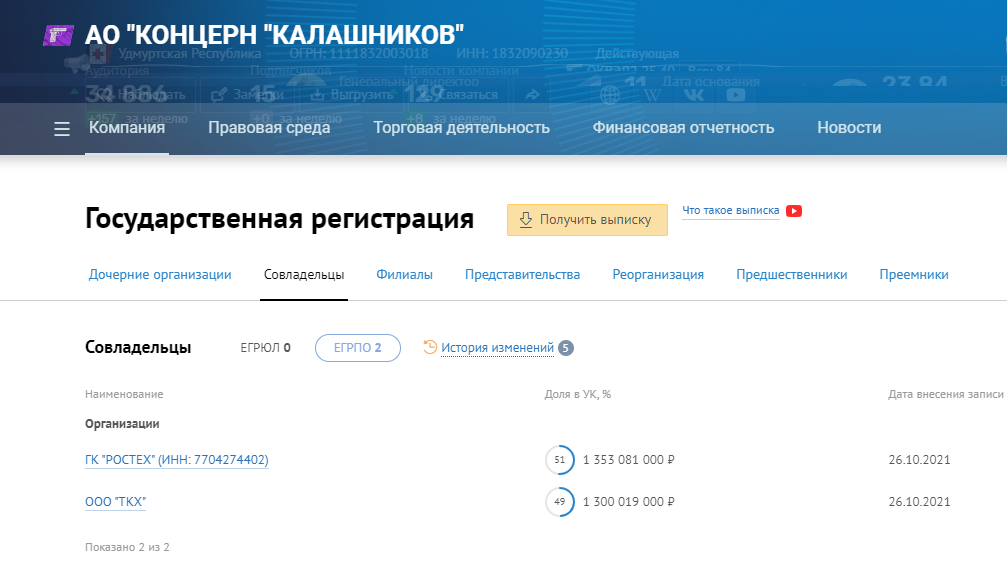Image resolution: width=1007 pixels, height=585 pixels.
Task: Switch to the ЕГРЮЛ 0 source filter
Action: 265,348
